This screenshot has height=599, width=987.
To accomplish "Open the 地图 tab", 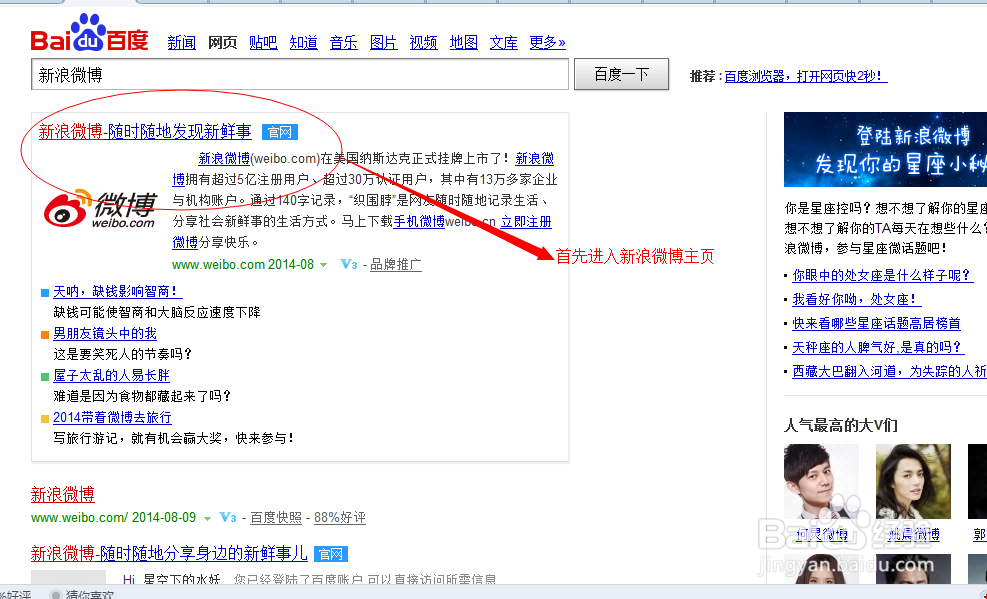I will (464, 43).
